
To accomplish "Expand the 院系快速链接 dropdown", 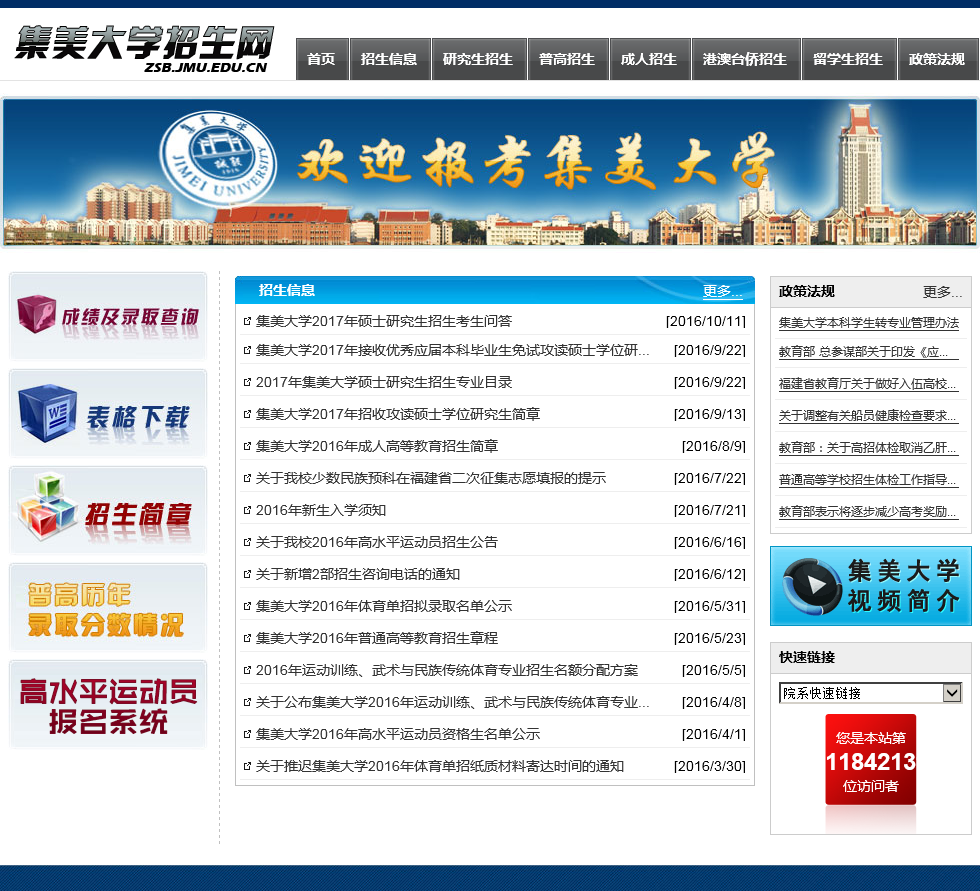I will [870, 693].
